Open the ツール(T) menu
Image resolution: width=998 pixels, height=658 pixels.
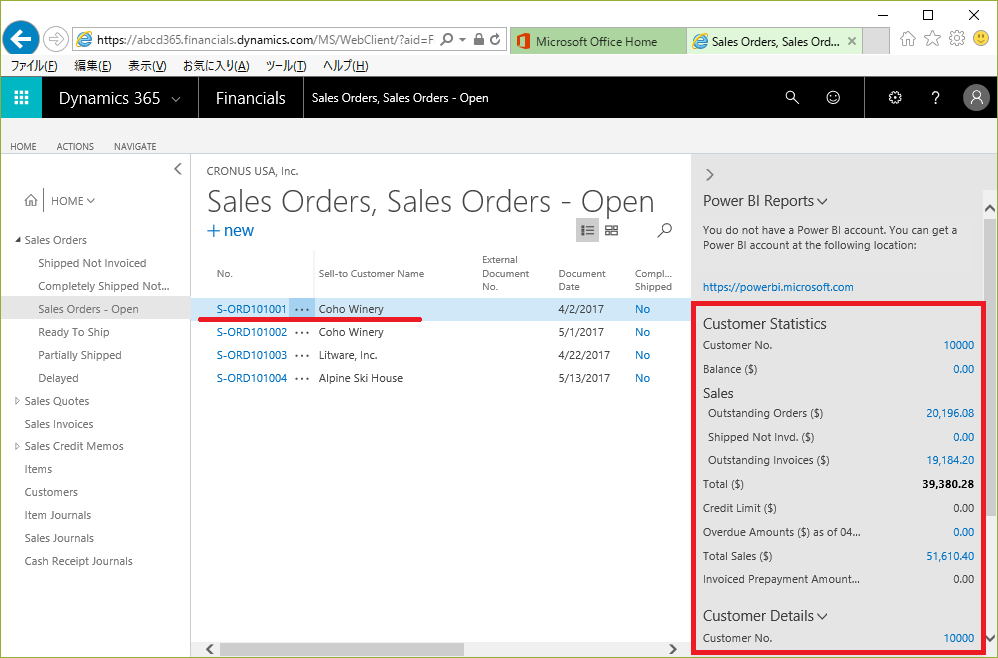(286, 66)
